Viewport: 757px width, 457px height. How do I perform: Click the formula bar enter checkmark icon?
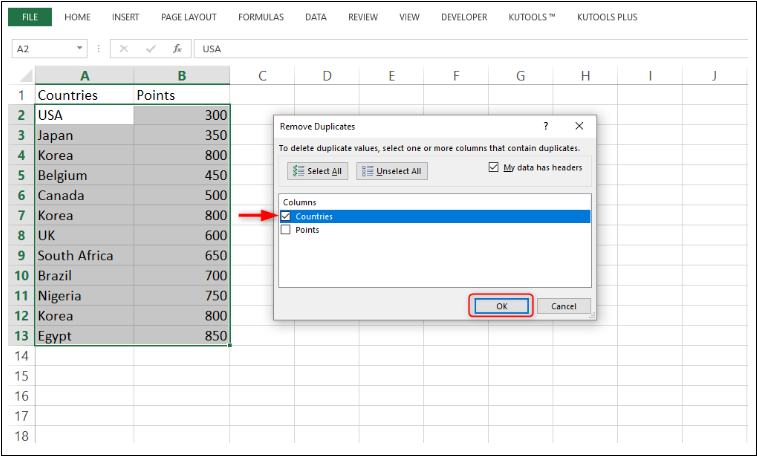click(x=151, y=48)
